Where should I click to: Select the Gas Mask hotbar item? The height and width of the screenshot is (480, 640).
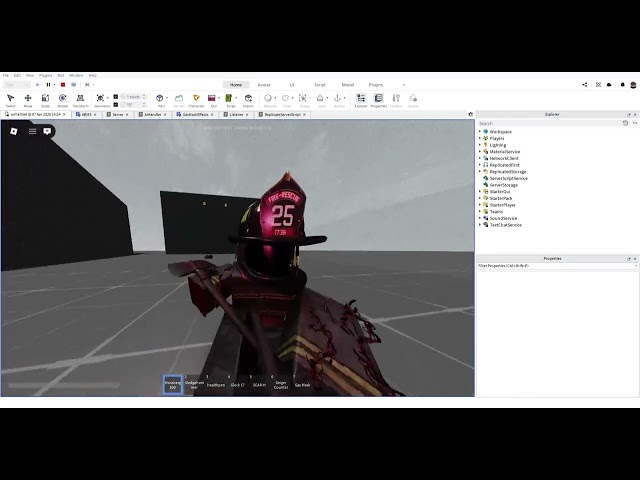302,383
